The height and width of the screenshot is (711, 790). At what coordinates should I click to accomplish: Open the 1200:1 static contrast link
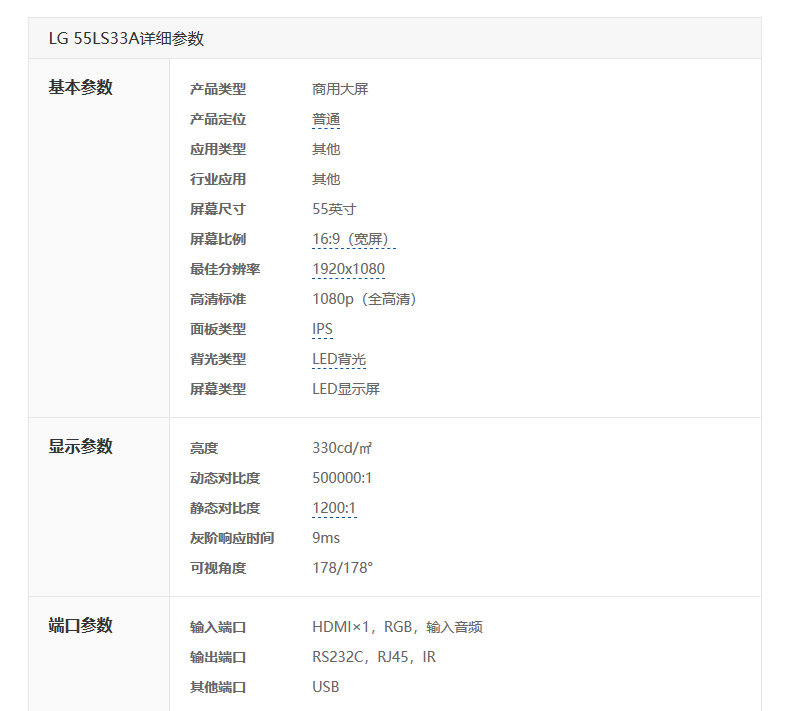point(334,508)
